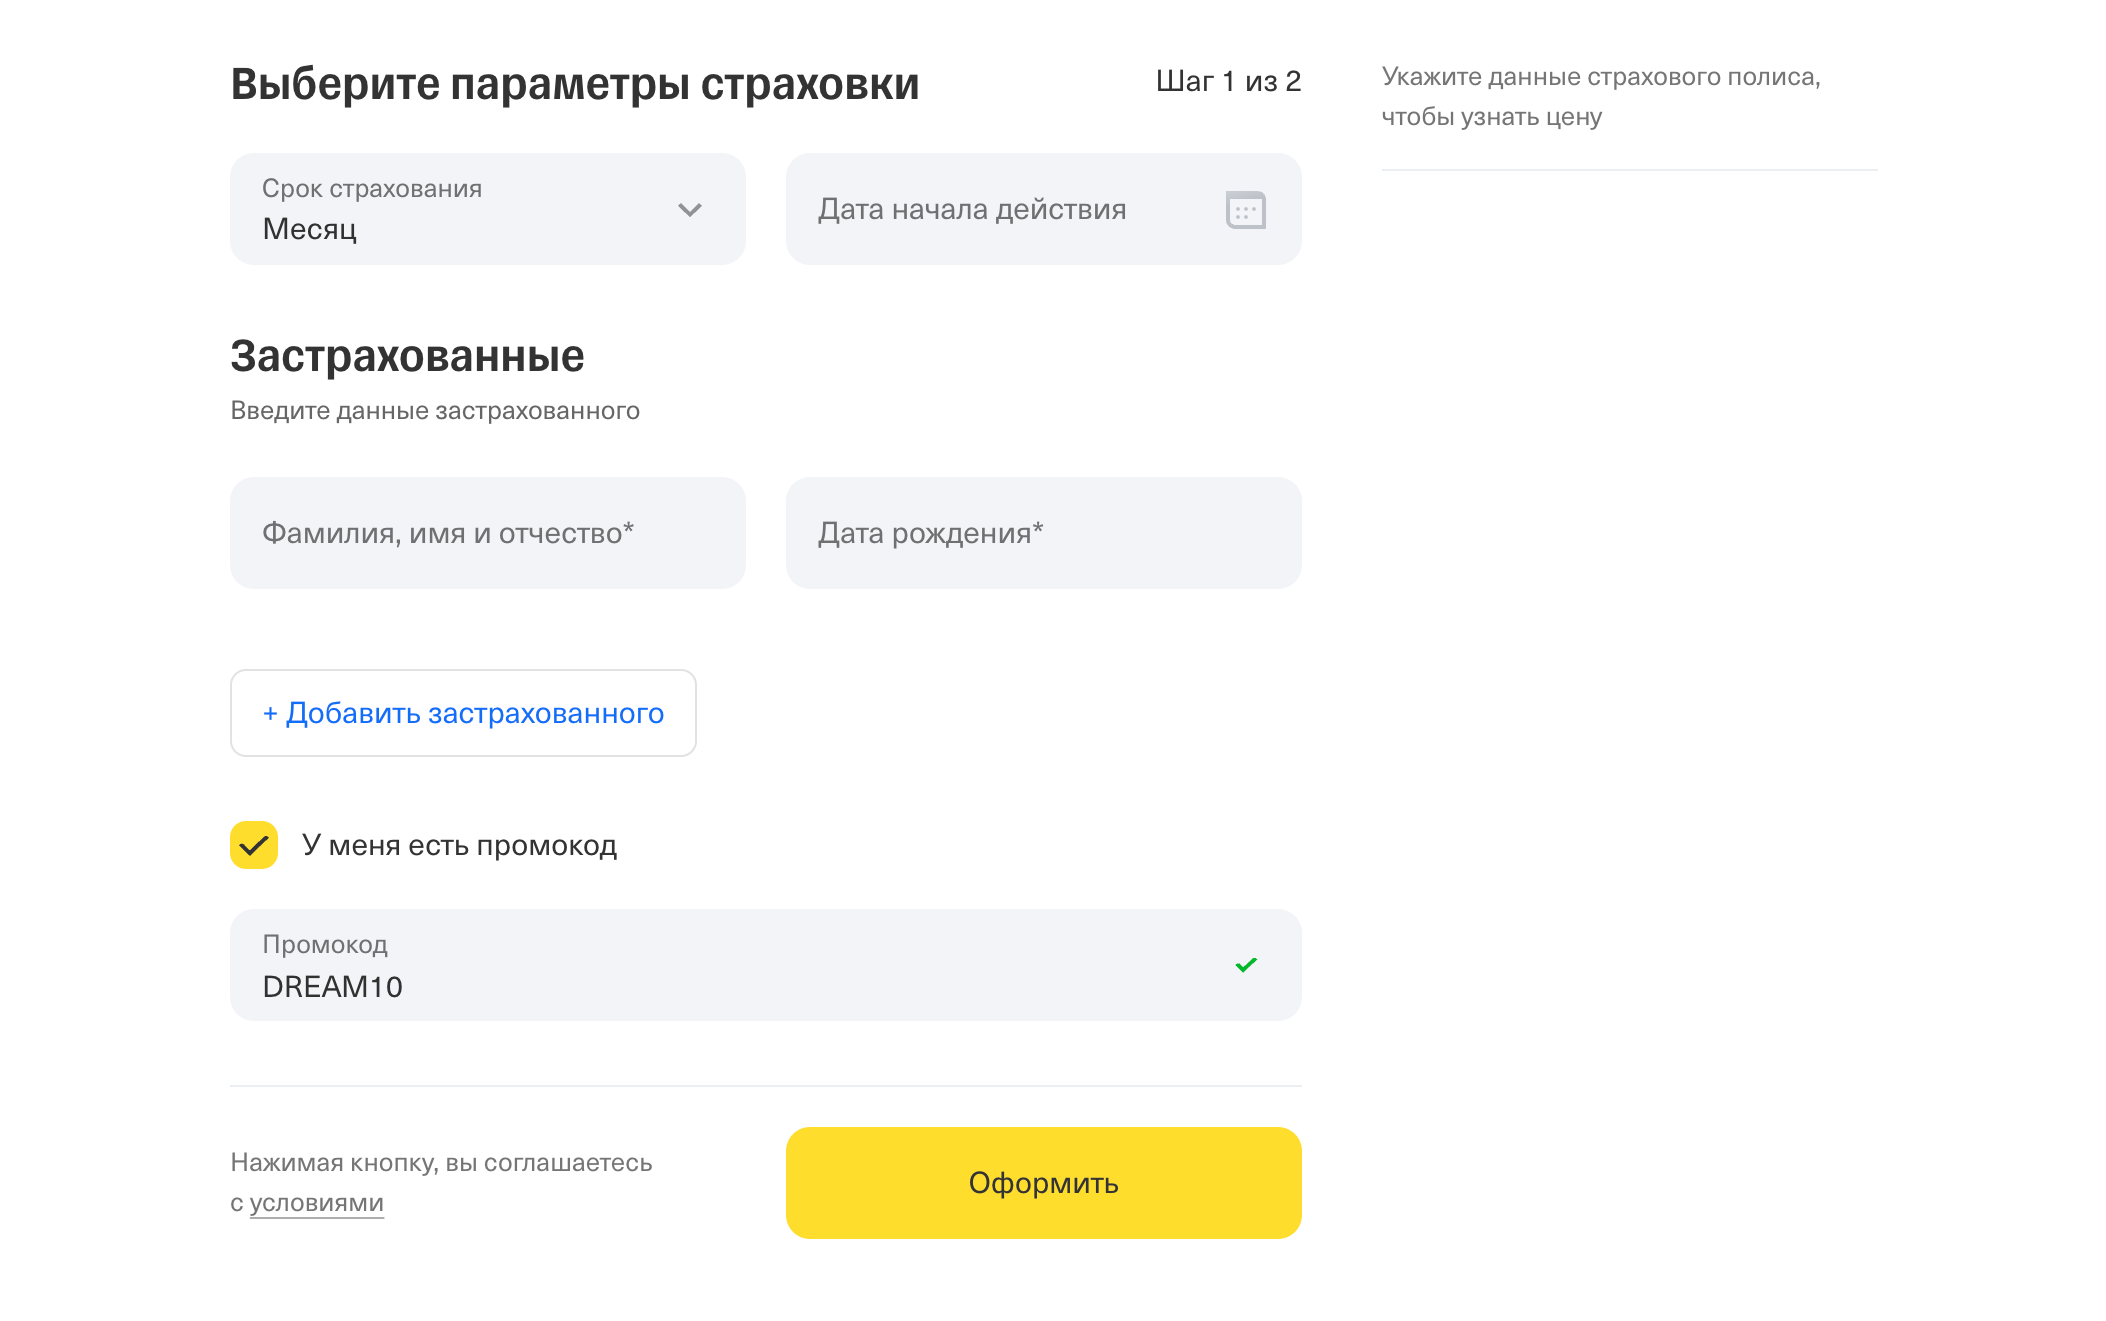Click the "Шаг 1 из 2" step indicator

point(1229,82)
